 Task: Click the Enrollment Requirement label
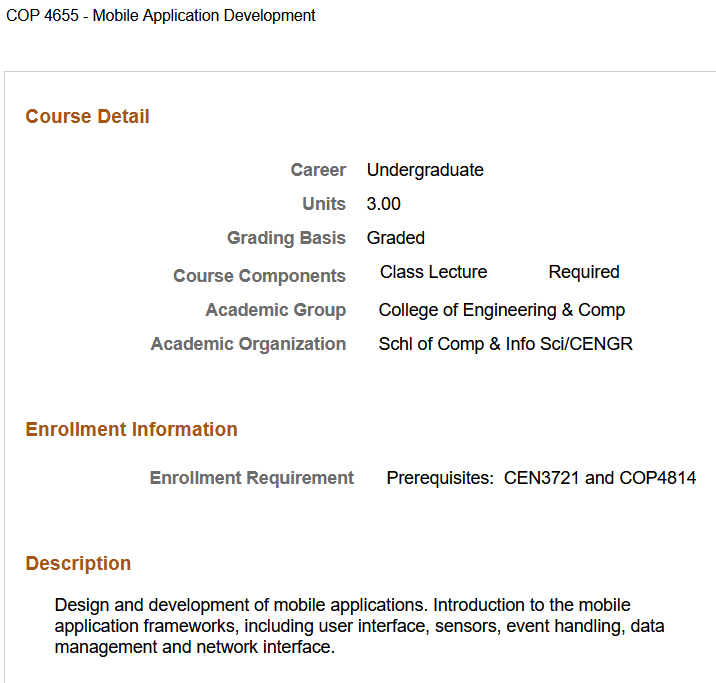[x=251, y=478]
